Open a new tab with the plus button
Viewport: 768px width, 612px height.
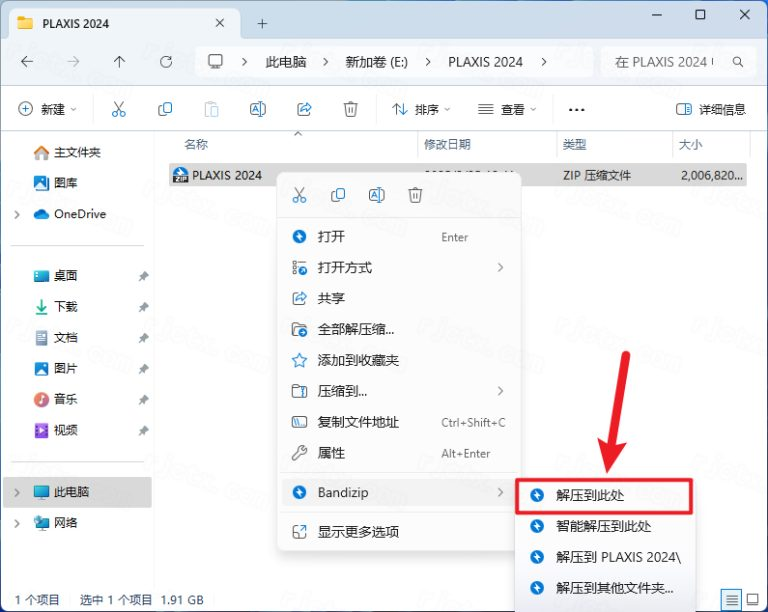(263, 23)
